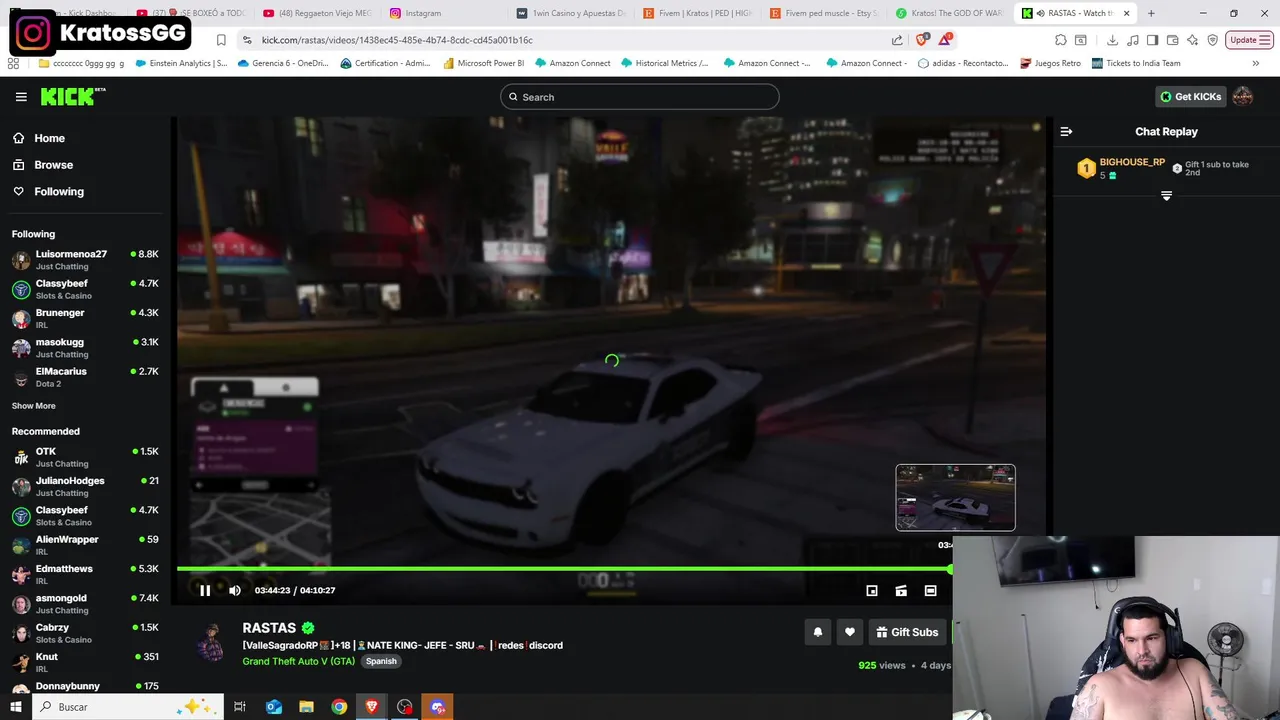Viewport: 1280px width, 720px height.
Task: Click Grand Theft Auto V category link
Action: [x=298, y=661]
